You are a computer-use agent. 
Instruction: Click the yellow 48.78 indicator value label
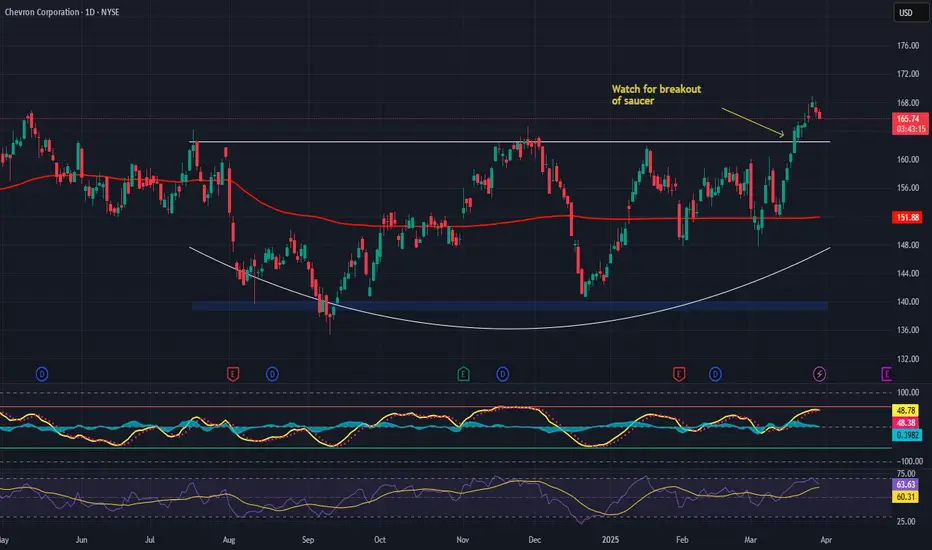coord(906,410)
